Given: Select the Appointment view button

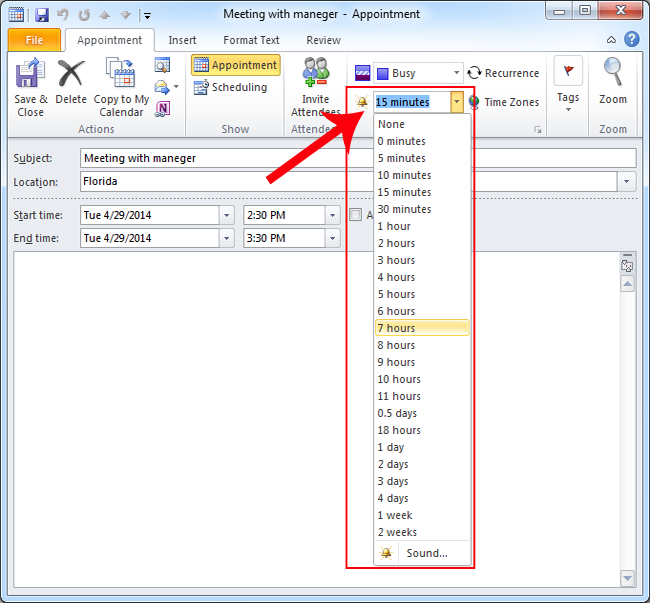Looking at the screenshot, I should pyautogui.click(x=235, y=65).
